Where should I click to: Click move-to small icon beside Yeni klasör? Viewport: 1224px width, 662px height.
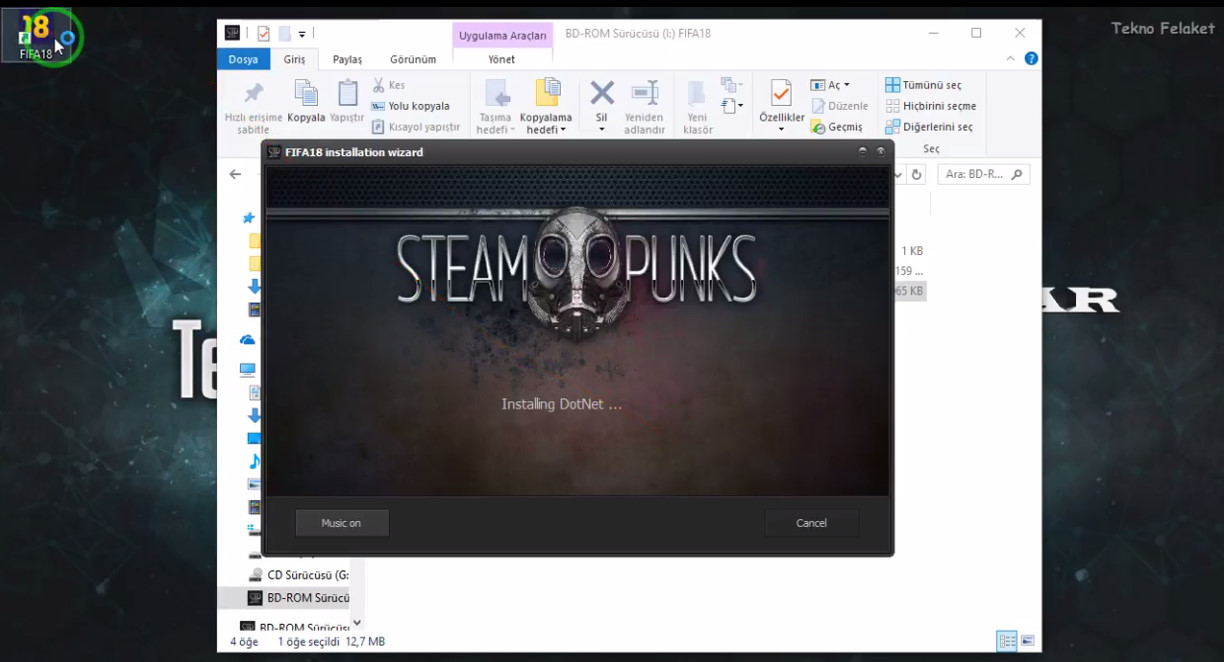pos(731,85)
